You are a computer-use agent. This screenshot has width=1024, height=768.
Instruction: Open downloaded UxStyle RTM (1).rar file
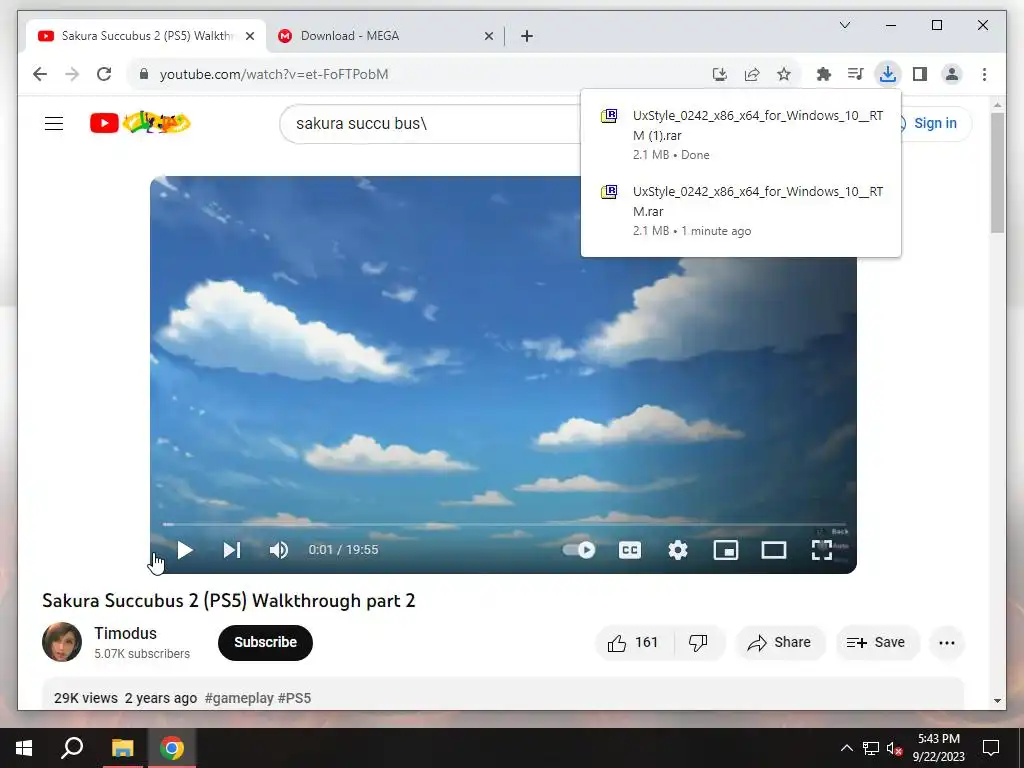coord(741,135)
